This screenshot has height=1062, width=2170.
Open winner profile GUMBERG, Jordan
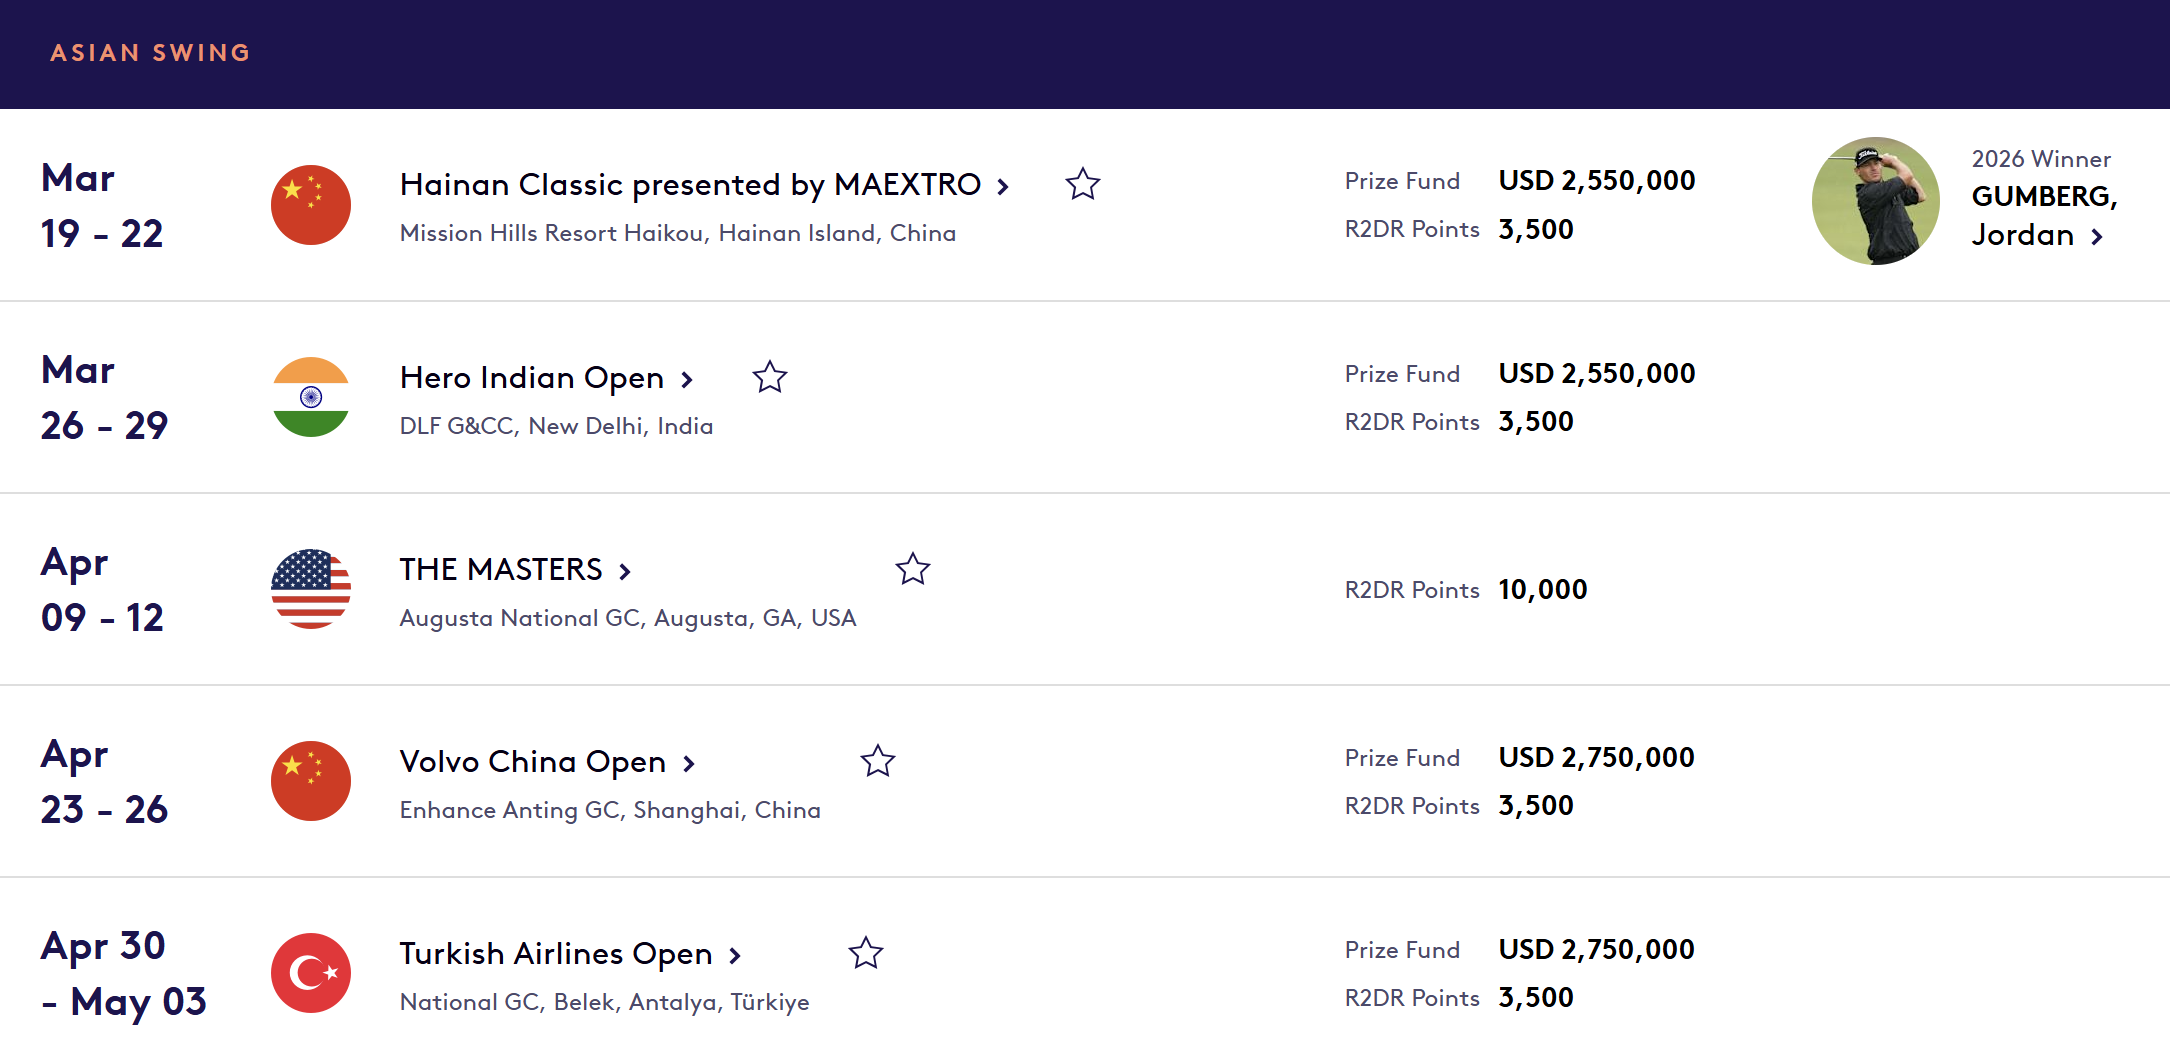click(x=2043, y=215)
